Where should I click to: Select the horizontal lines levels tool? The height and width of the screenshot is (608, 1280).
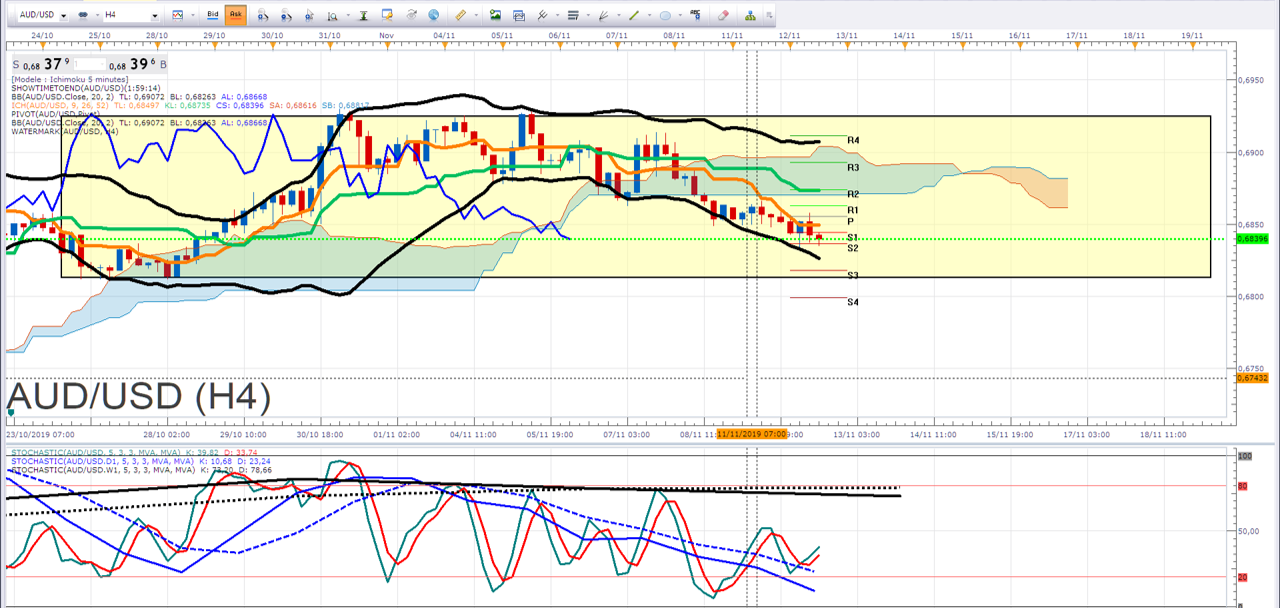573,15
